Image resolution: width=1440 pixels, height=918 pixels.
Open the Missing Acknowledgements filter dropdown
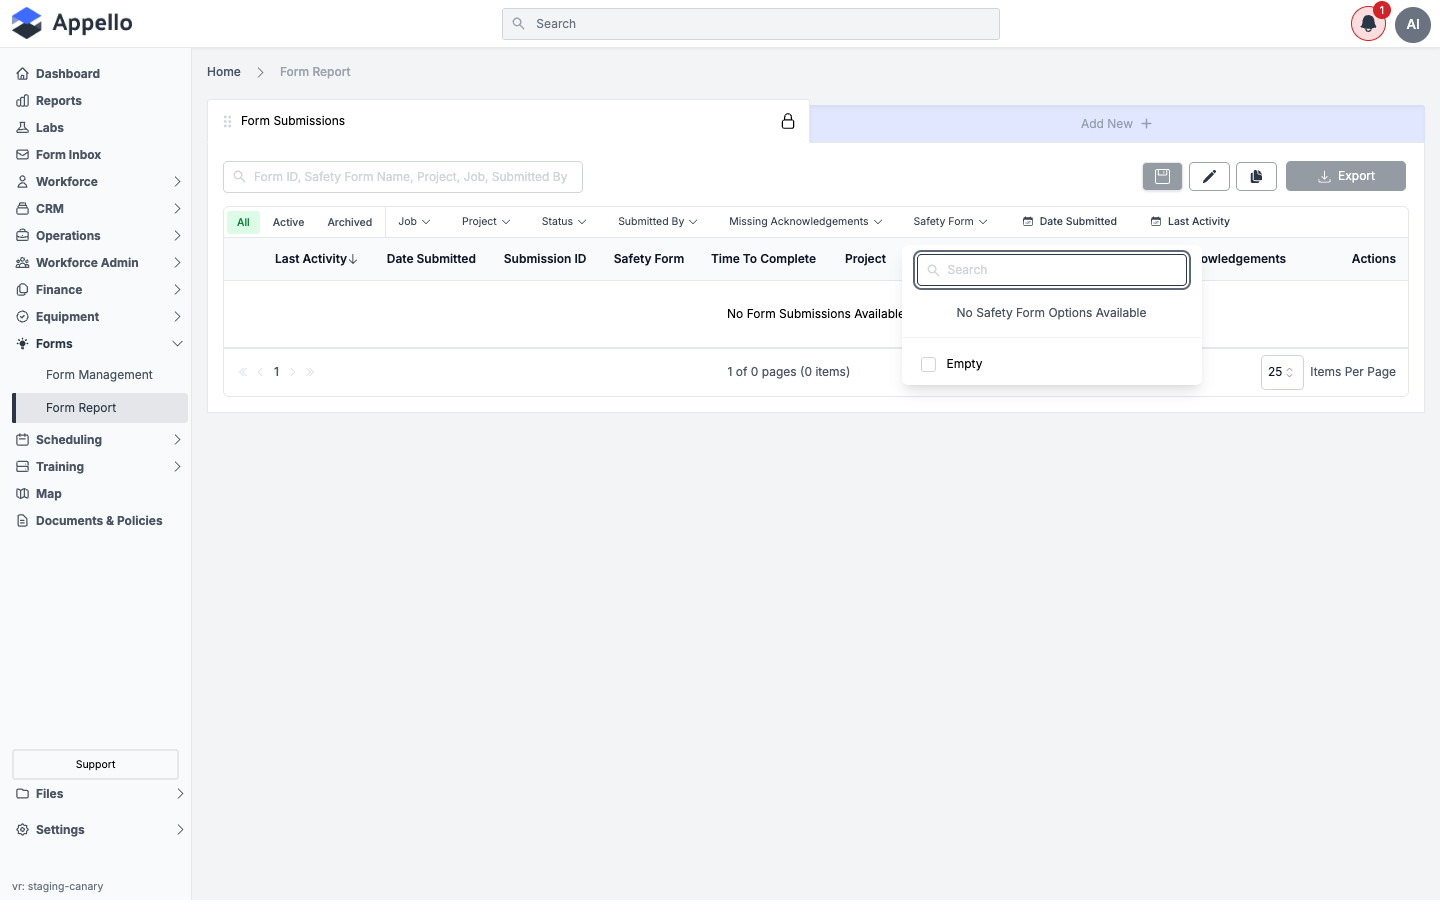point(806,222)
